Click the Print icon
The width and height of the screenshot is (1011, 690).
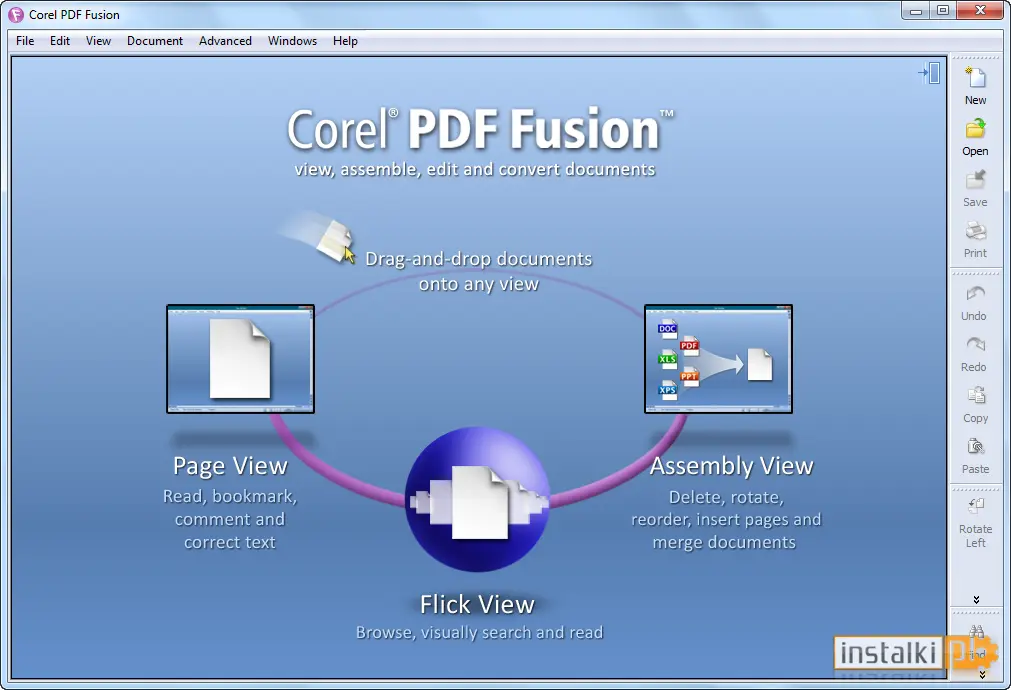[975, 230]
